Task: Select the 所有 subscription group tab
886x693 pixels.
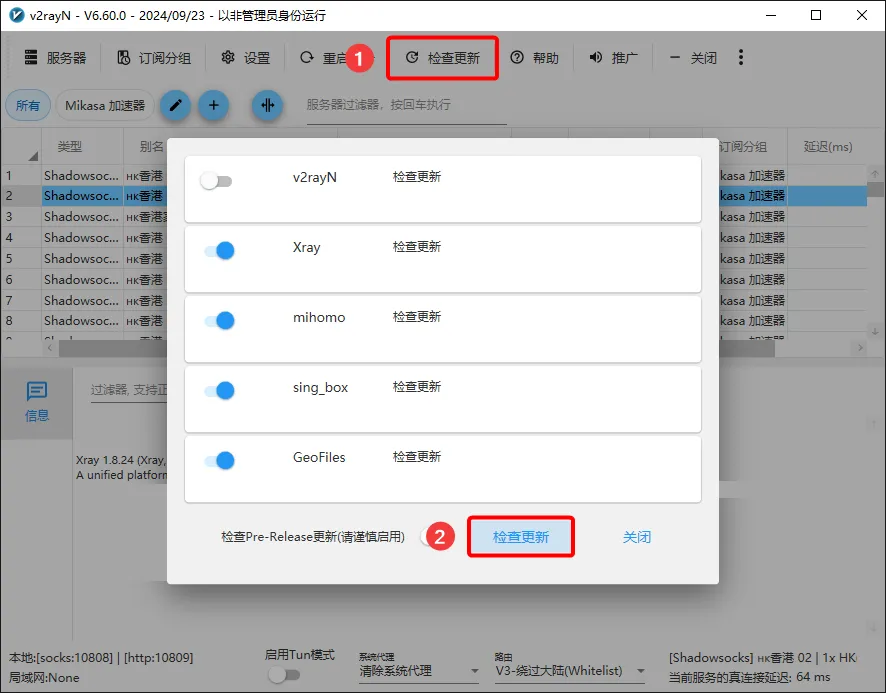Action: tap(28, 105)
